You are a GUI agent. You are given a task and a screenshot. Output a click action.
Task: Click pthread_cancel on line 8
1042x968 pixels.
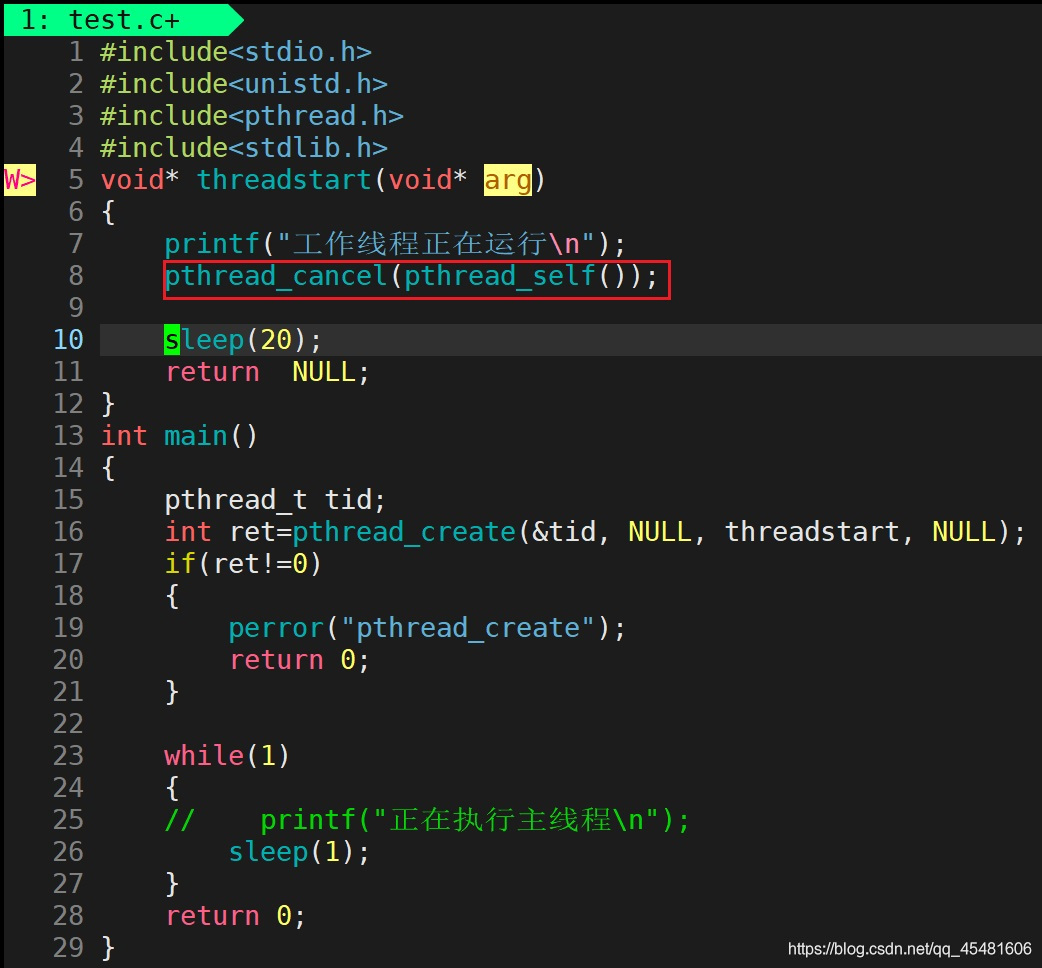click(x=276, y=276)
